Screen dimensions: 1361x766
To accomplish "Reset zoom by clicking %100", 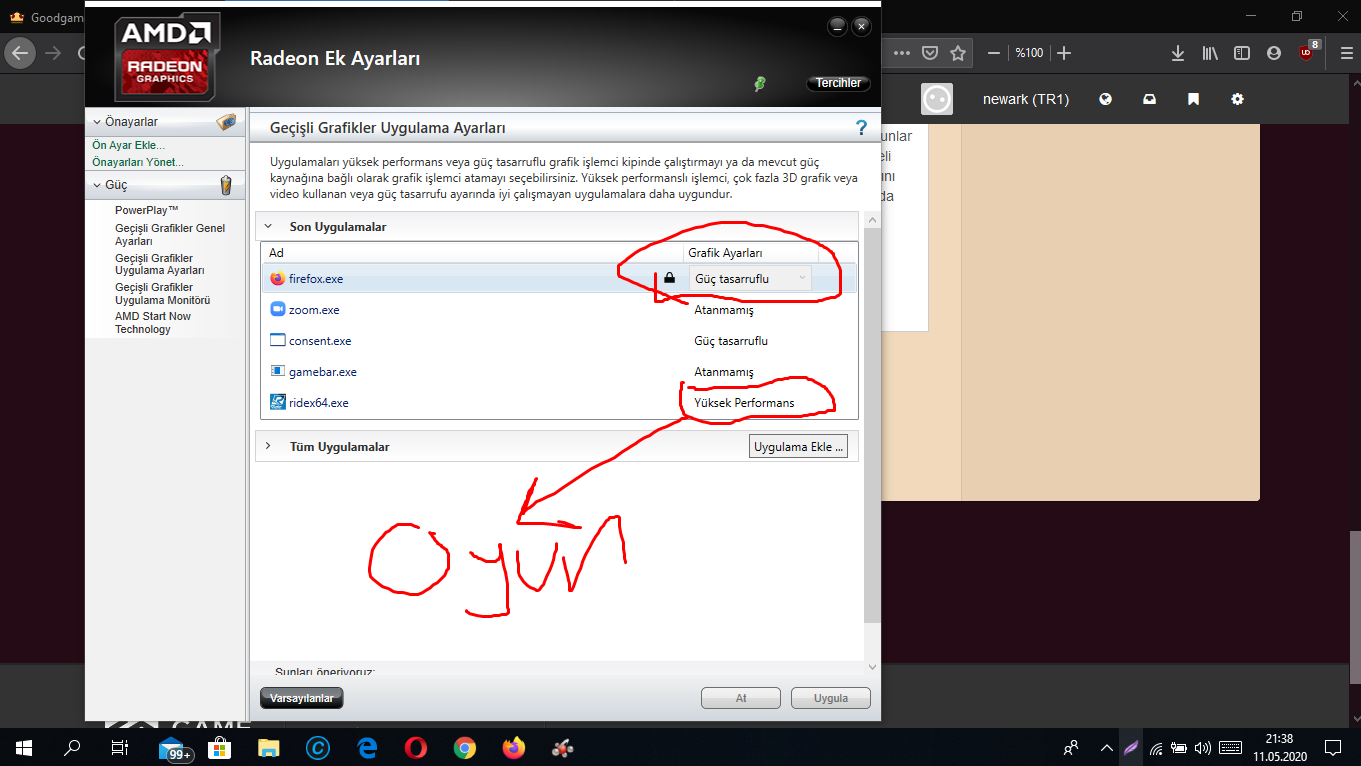I will coord(1029,53).
